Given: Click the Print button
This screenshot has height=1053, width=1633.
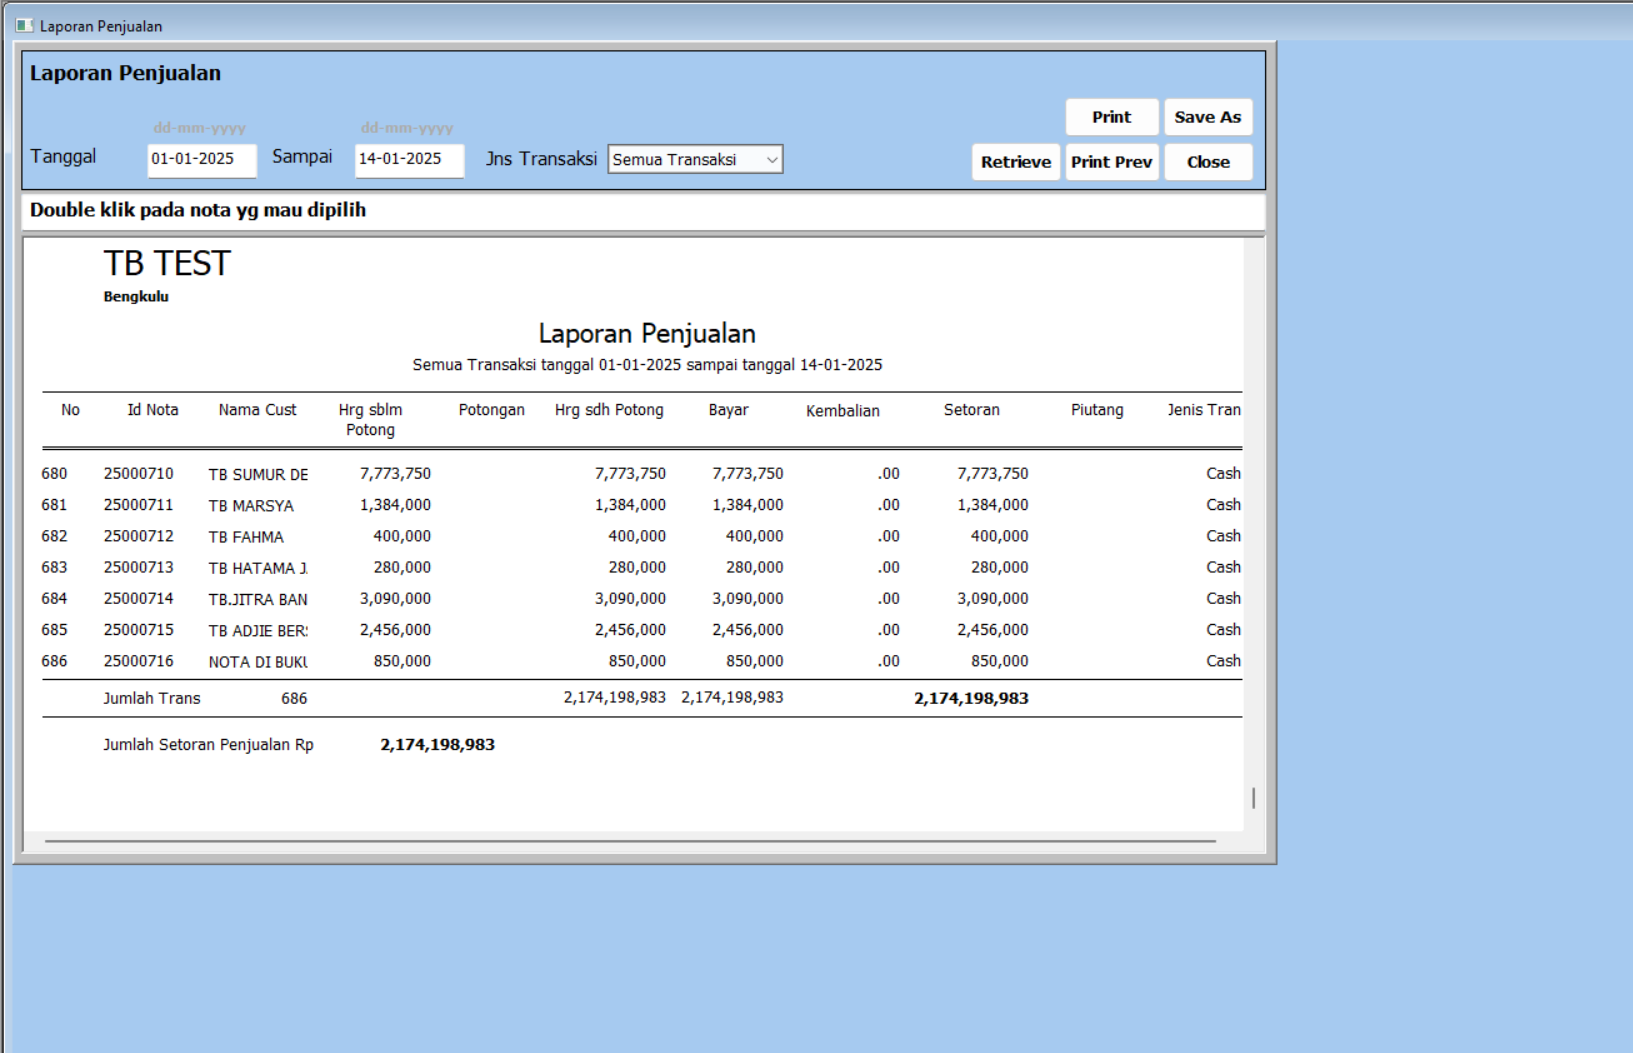Looking at the screenshot, I should (1111, 117).
